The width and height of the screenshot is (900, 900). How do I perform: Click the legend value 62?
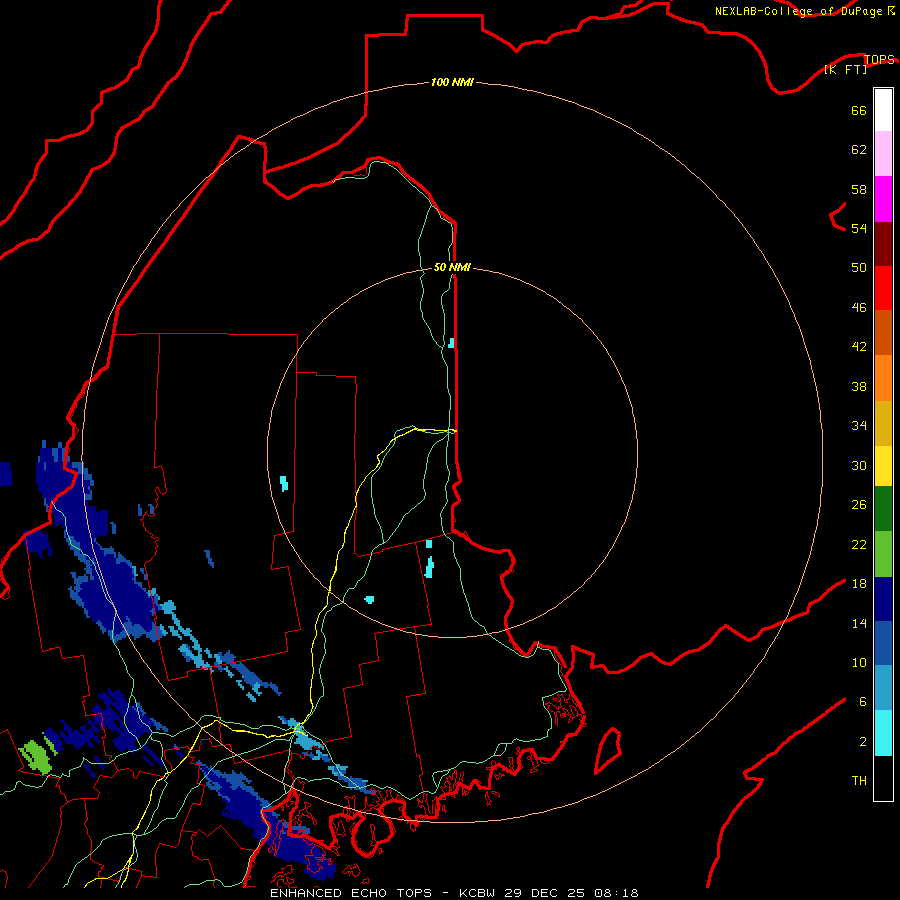[859, 150]
